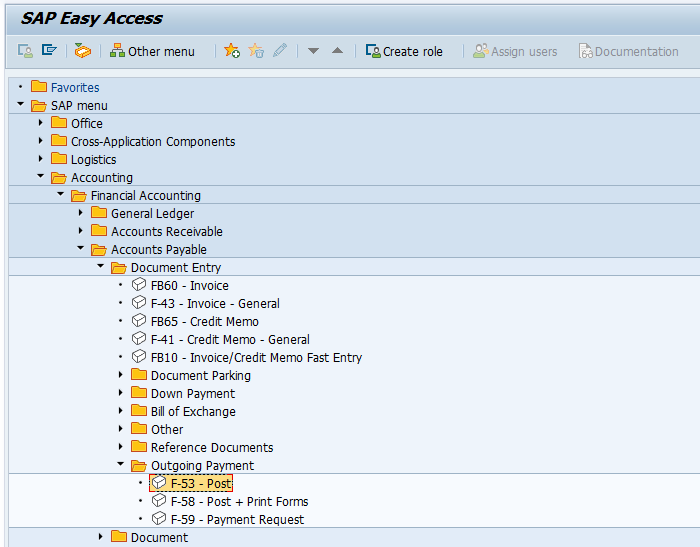
Task: Expand the bottom Document folder arrow
Action: pos(100,536)
